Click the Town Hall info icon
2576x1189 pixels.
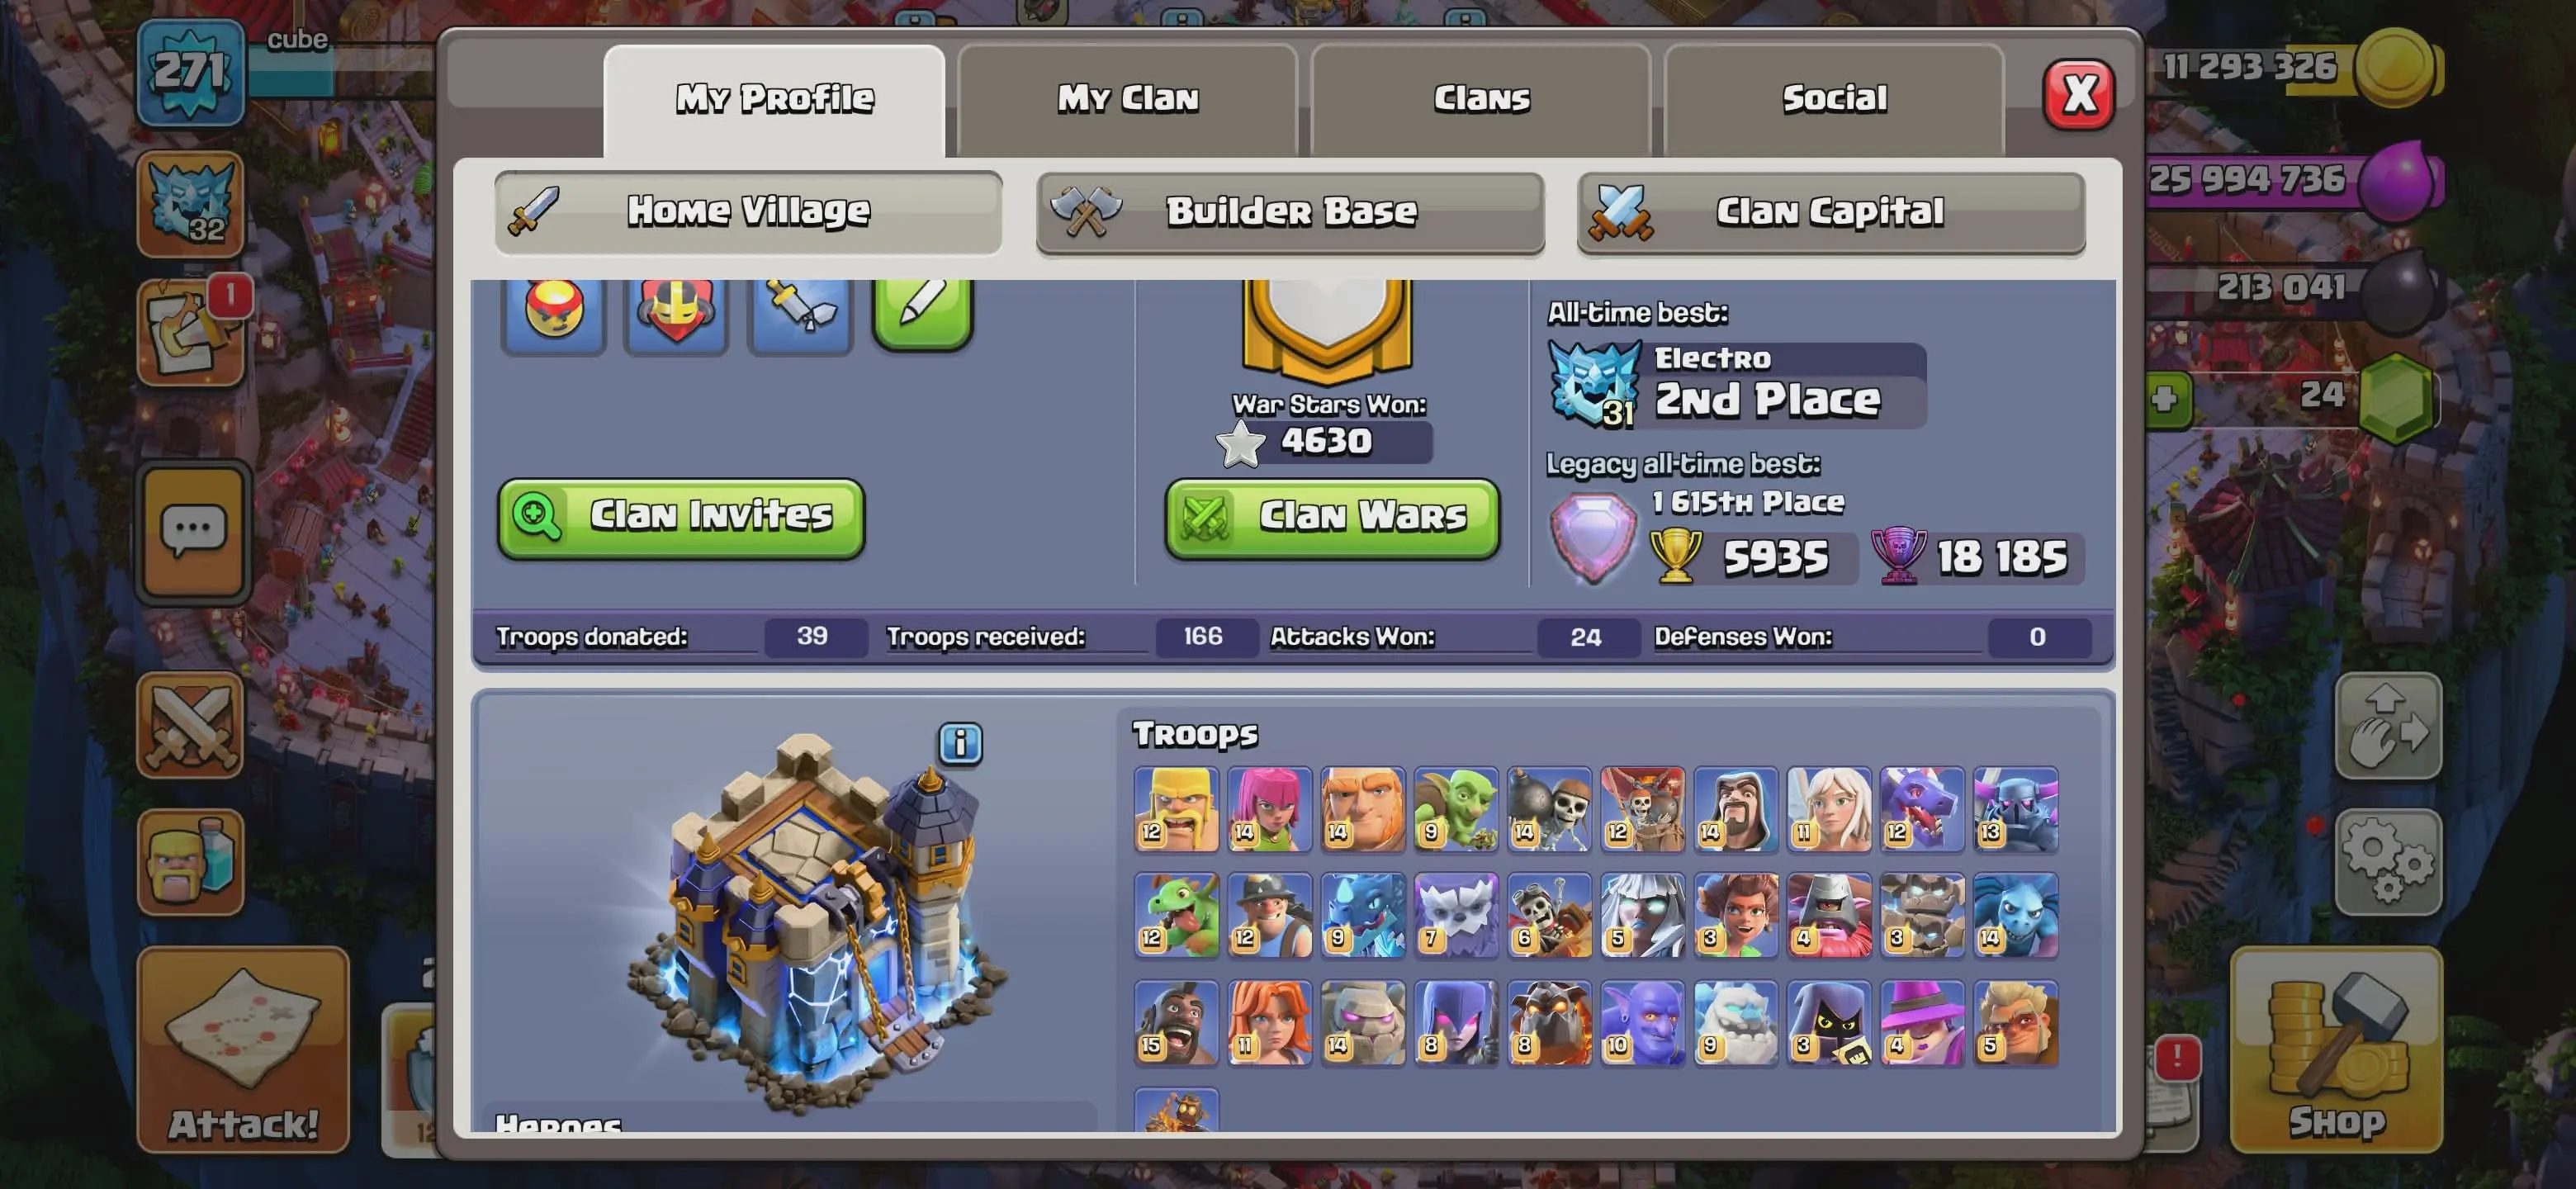click(960, 743)
